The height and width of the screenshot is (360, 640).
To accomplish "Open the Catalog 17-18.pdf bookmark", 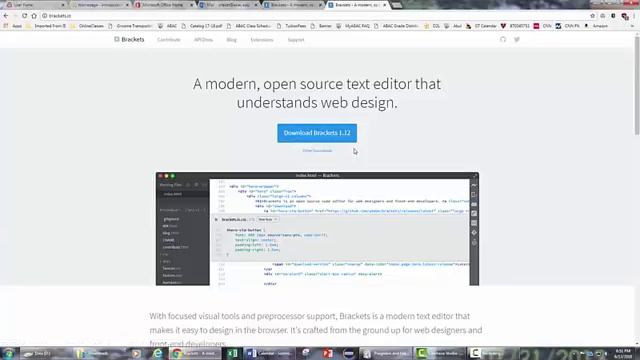I will (x=202, y=26).
